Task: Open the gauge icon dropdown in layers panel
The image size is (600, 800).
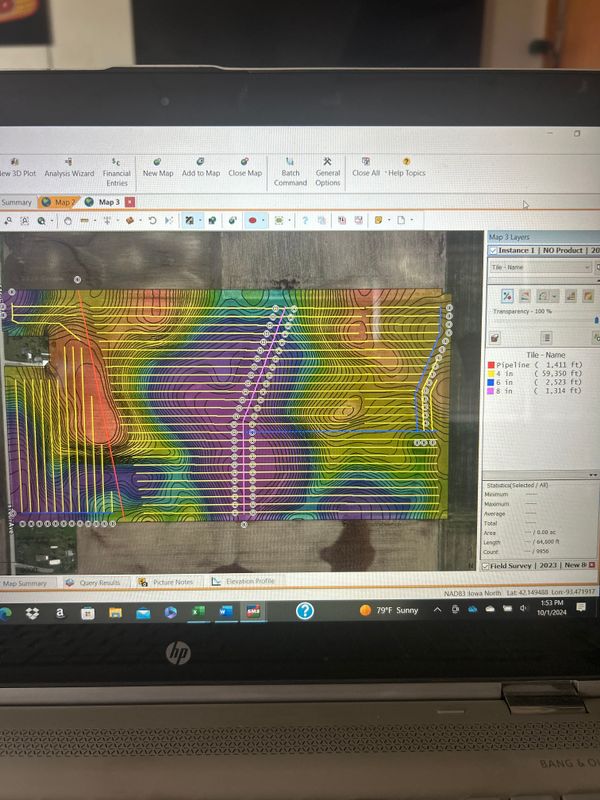Action: tap(555, 296)
